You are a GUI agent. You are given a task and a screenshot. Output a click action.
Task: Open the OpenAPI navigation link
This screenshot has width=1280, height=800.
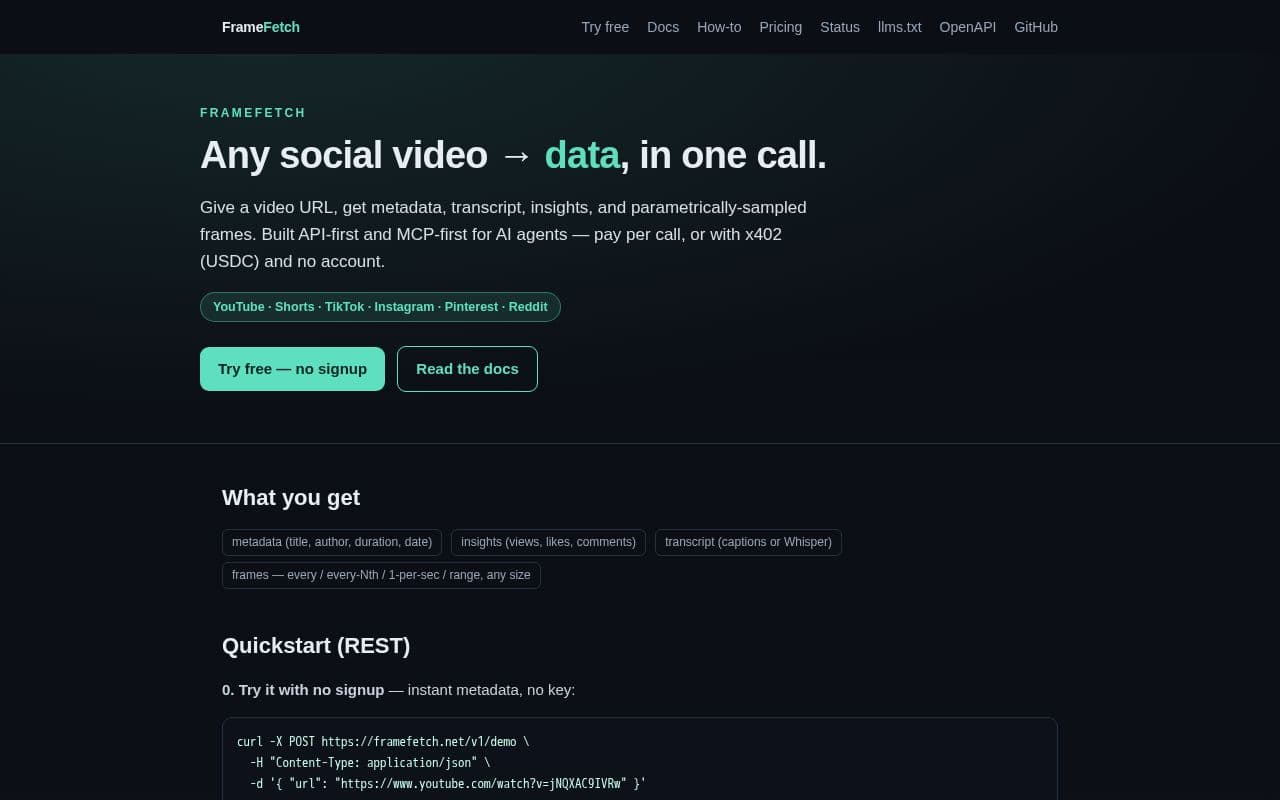pyautogui.click(x=968, y=27)
